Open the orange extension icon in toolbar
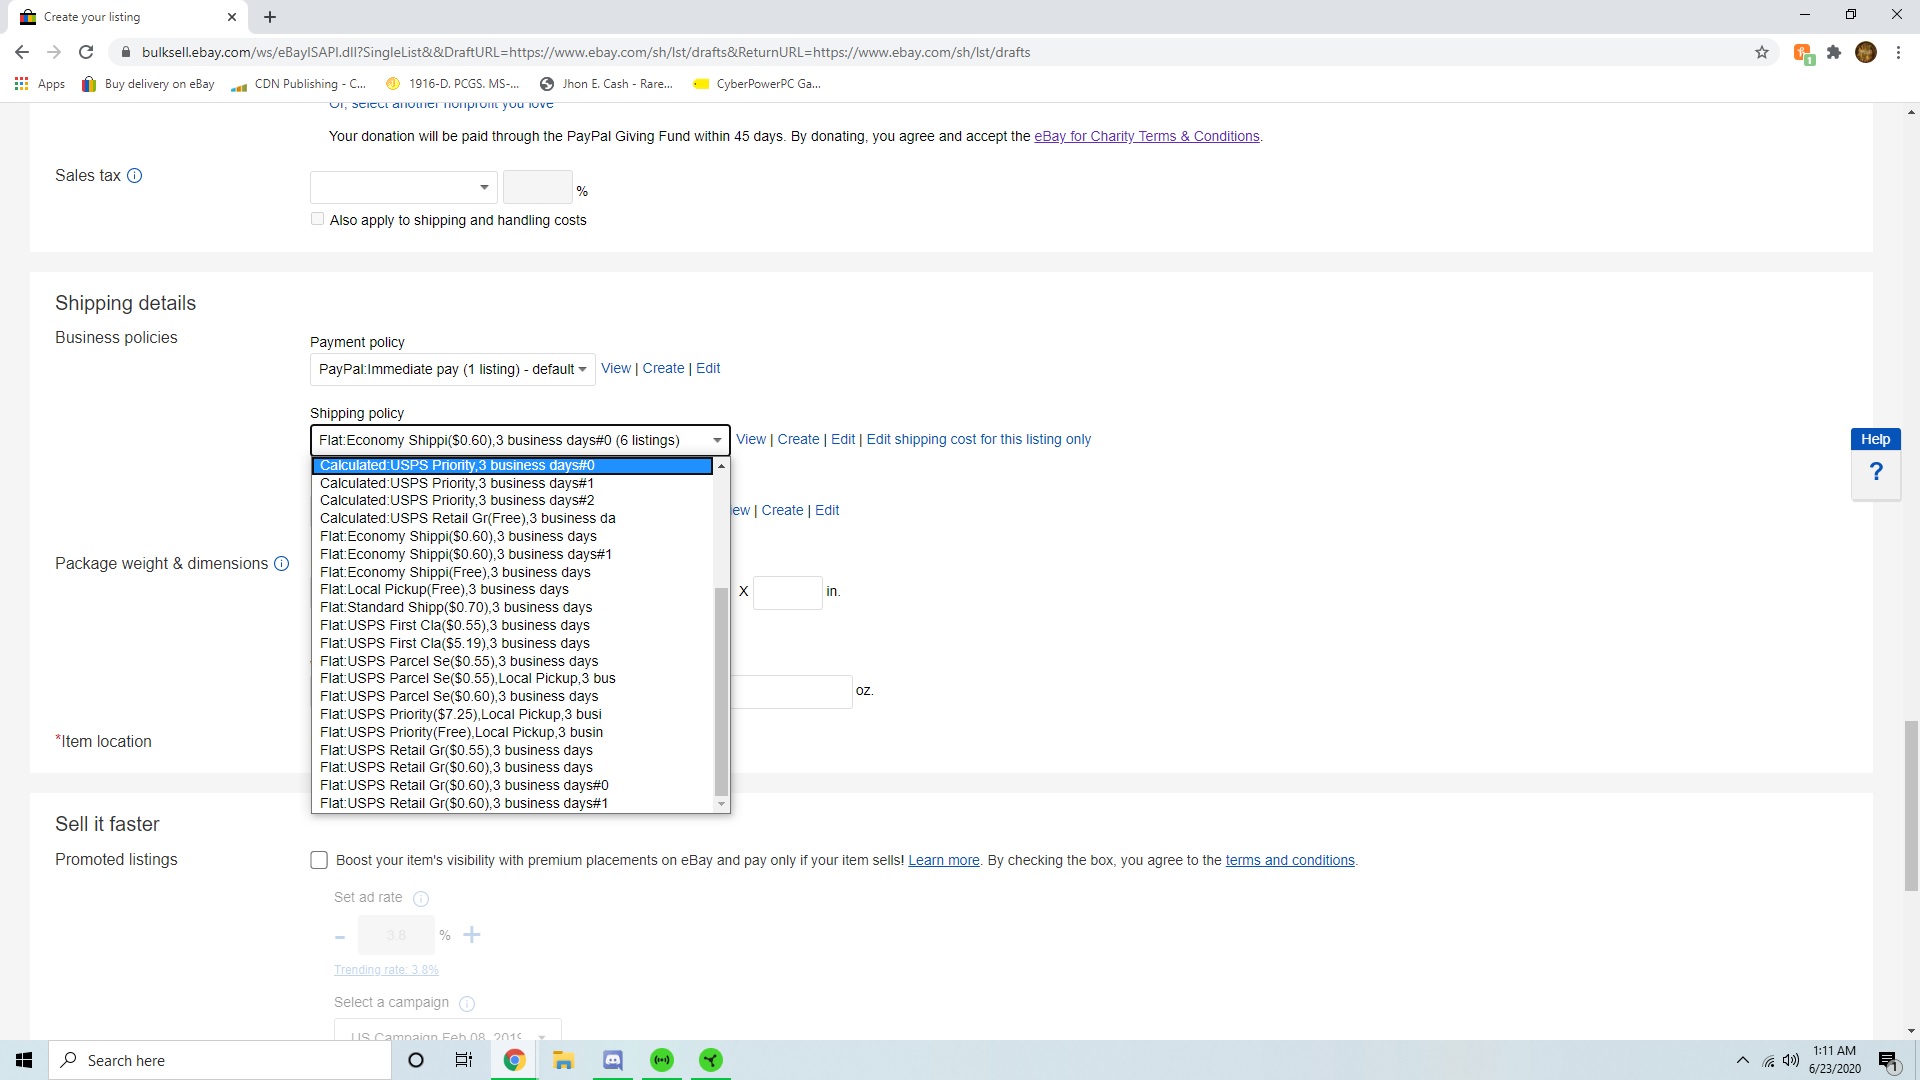This screenshot has width=1920, height=1080. [x=1803, y=53]
